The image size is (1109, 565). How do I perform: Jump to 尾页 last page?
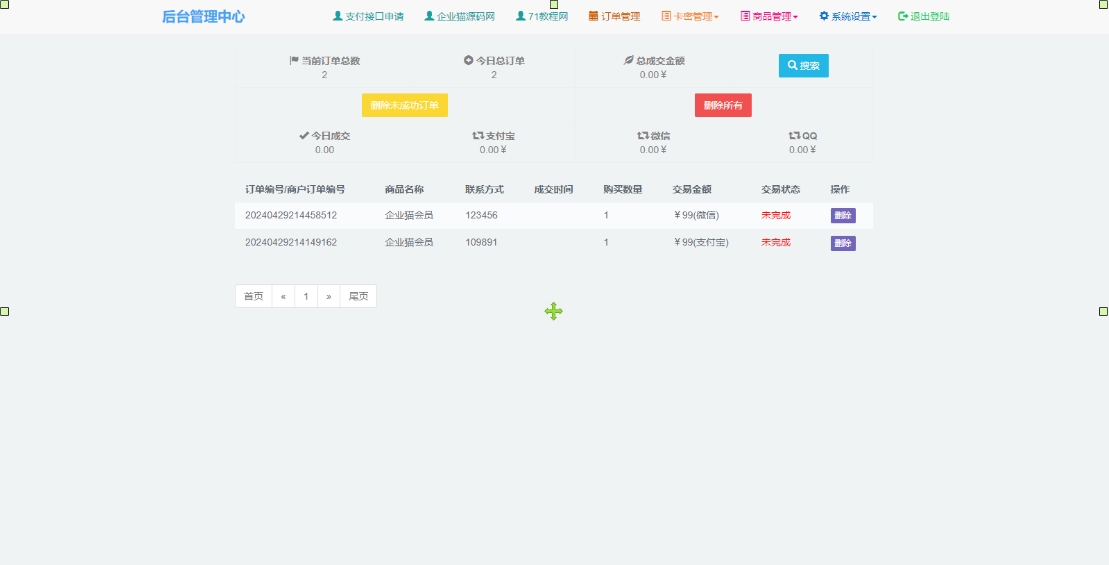pyautogui.click(x=358, y=296)
